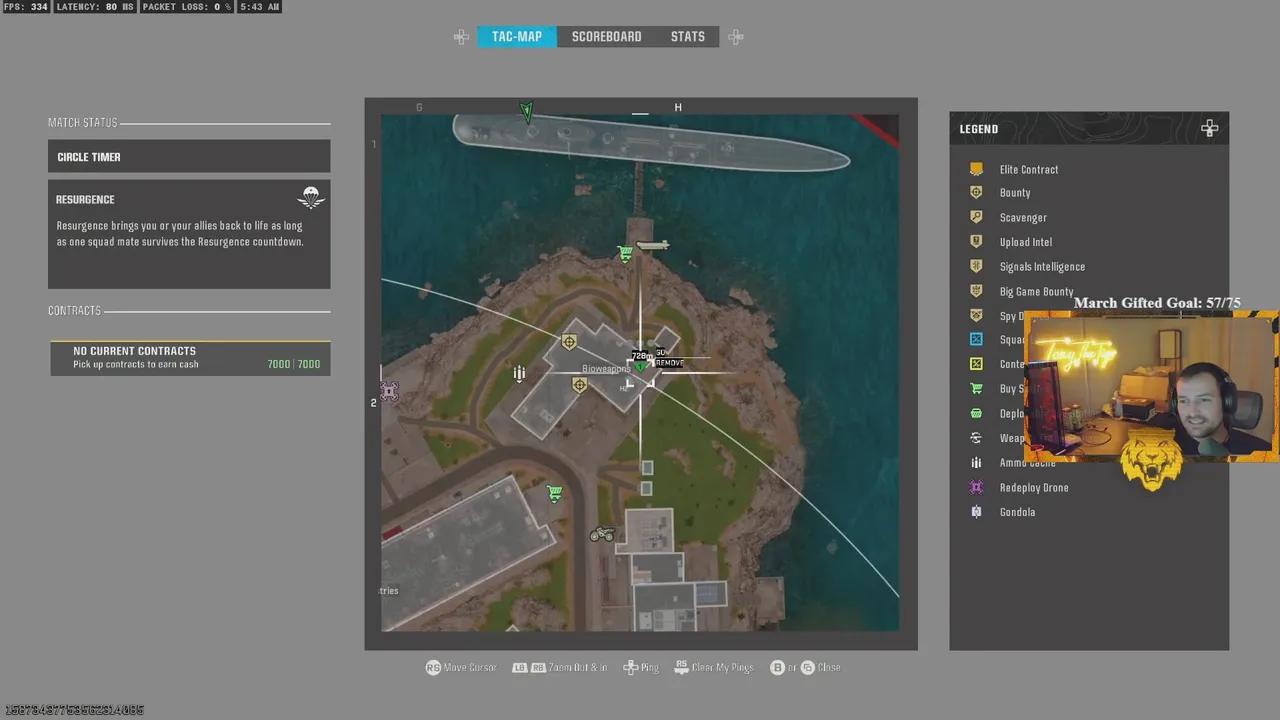Click the Redeploy Drone legend icon

click(976, 487)
